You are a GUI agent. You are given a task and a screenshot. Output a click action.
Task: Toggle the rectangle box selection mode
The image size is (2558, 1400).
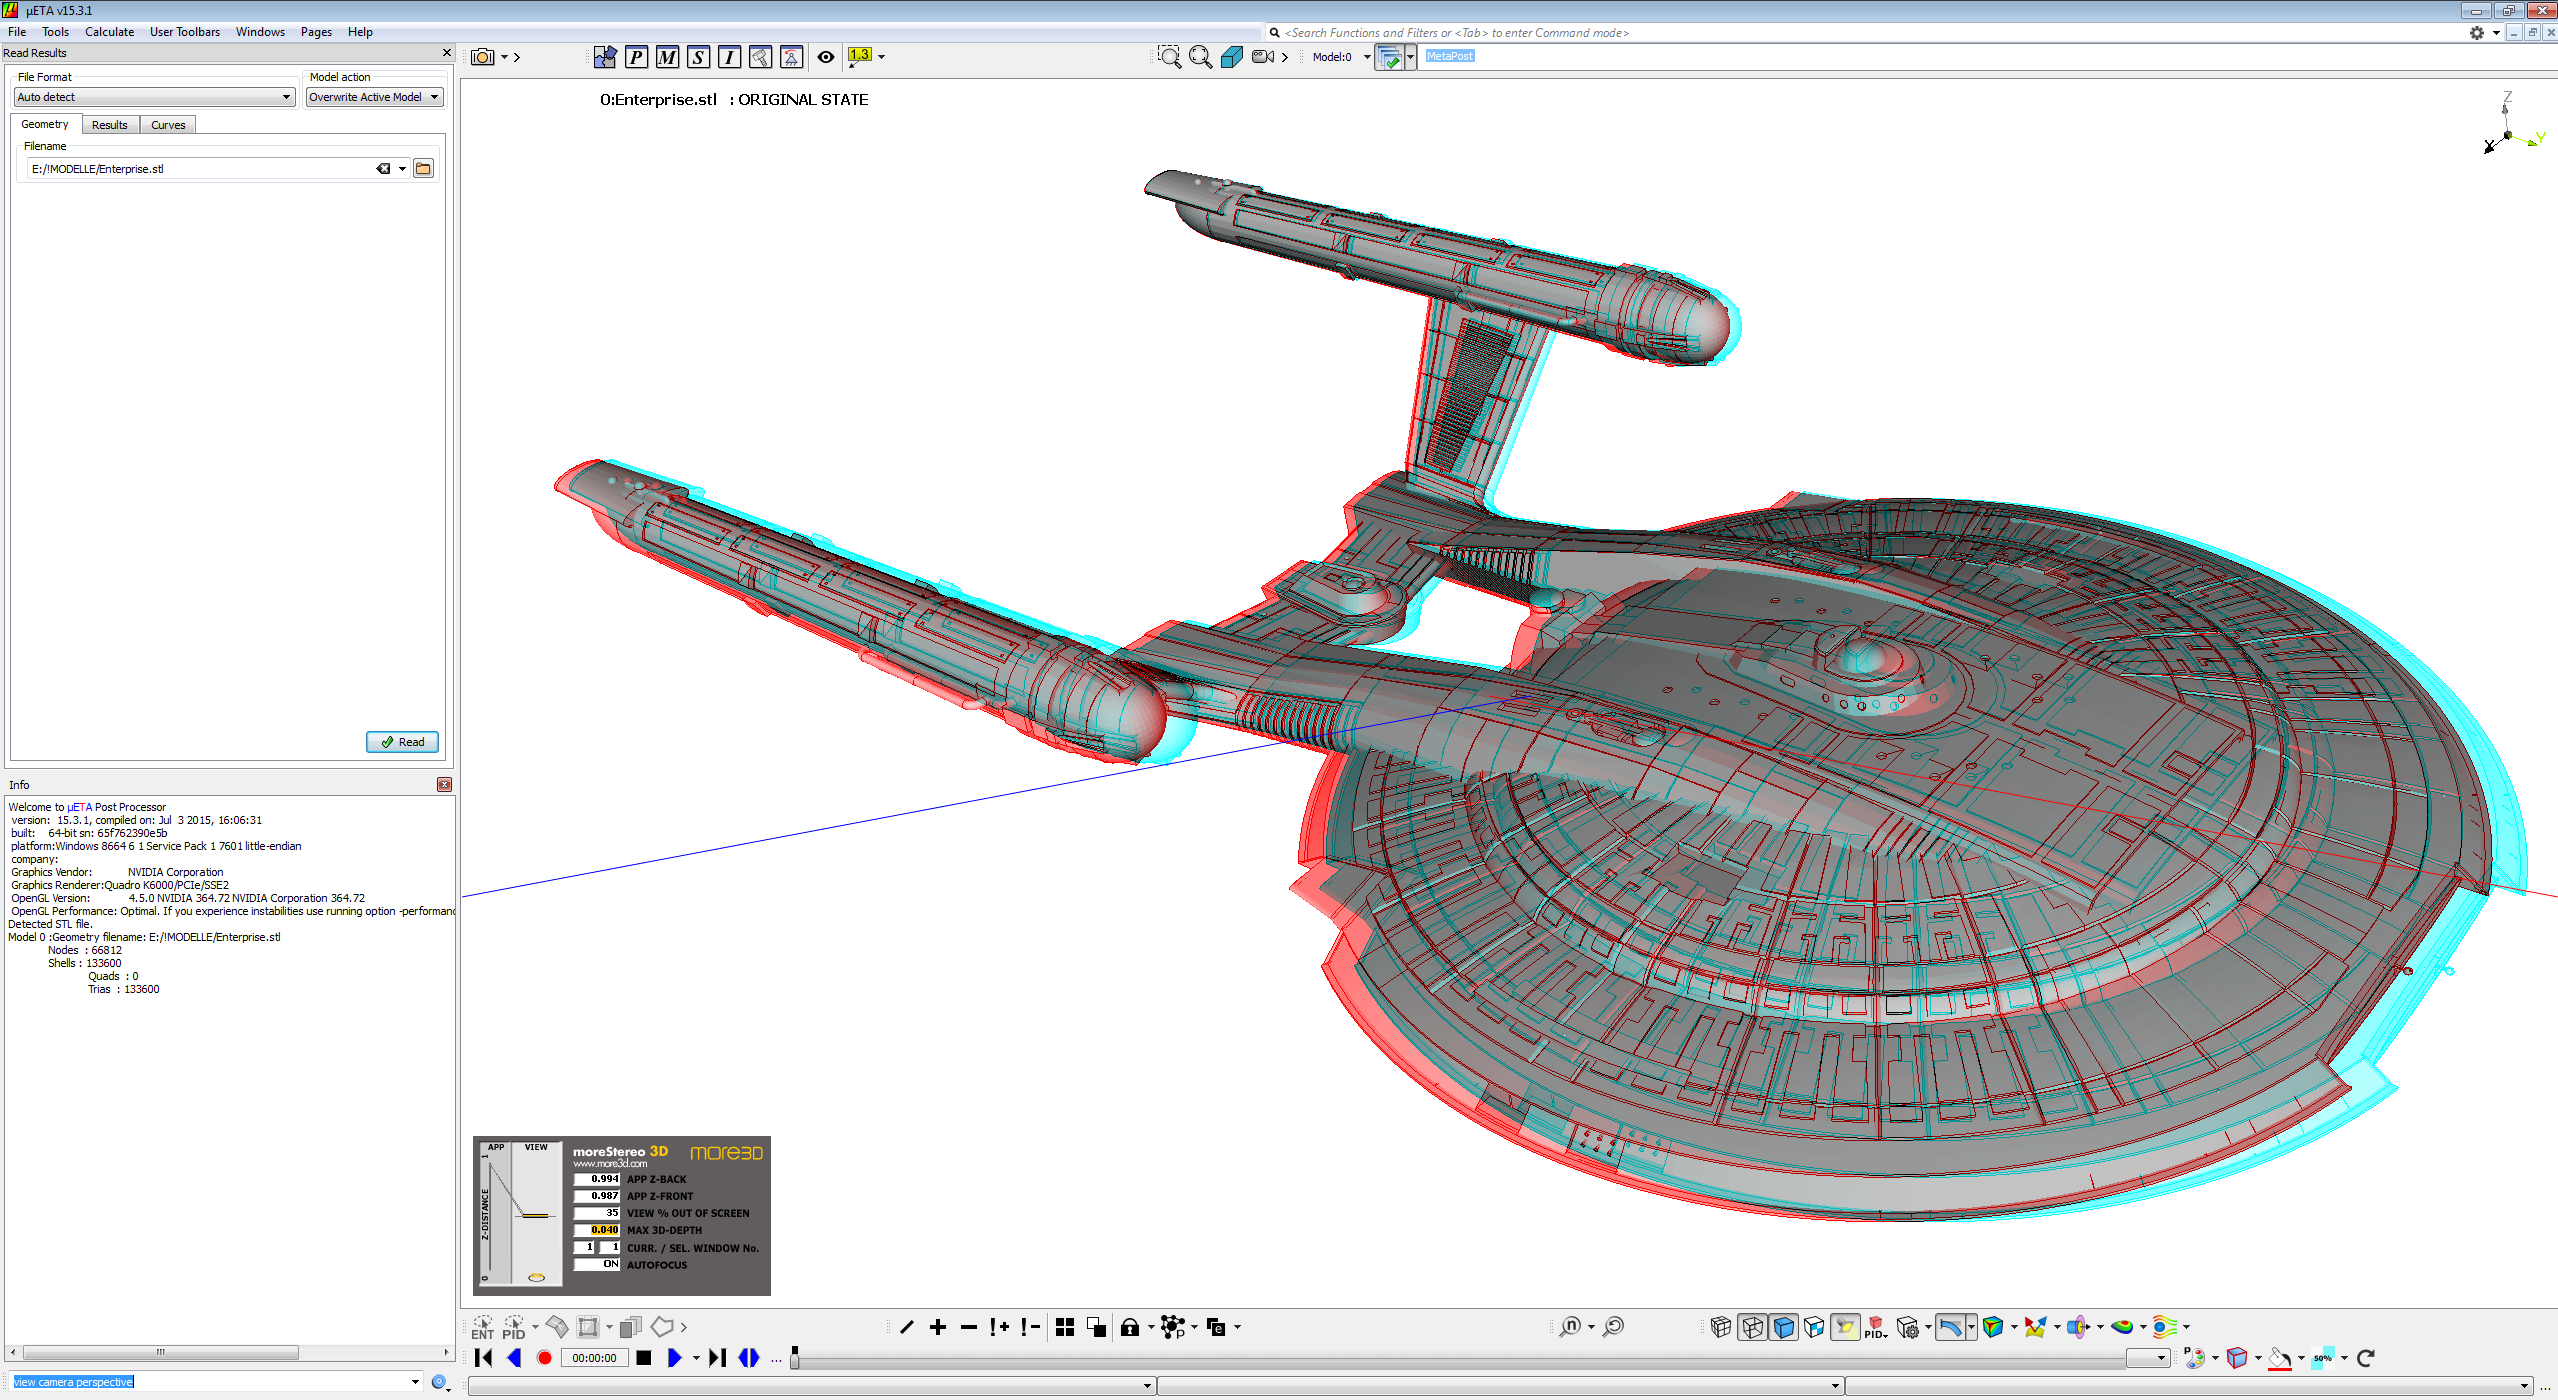(588, 1327)
